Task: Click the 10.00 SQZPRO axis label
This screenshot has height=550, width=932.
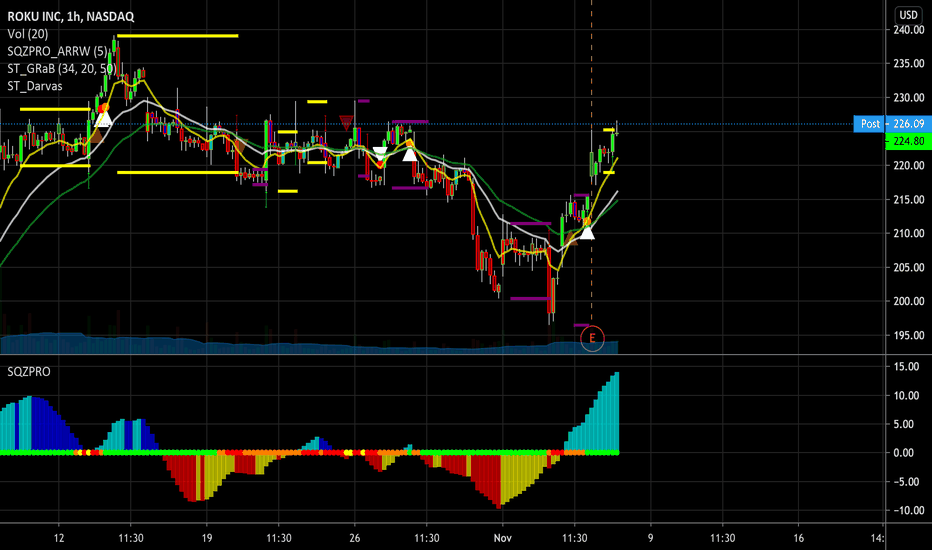Action: click(906, 395)
